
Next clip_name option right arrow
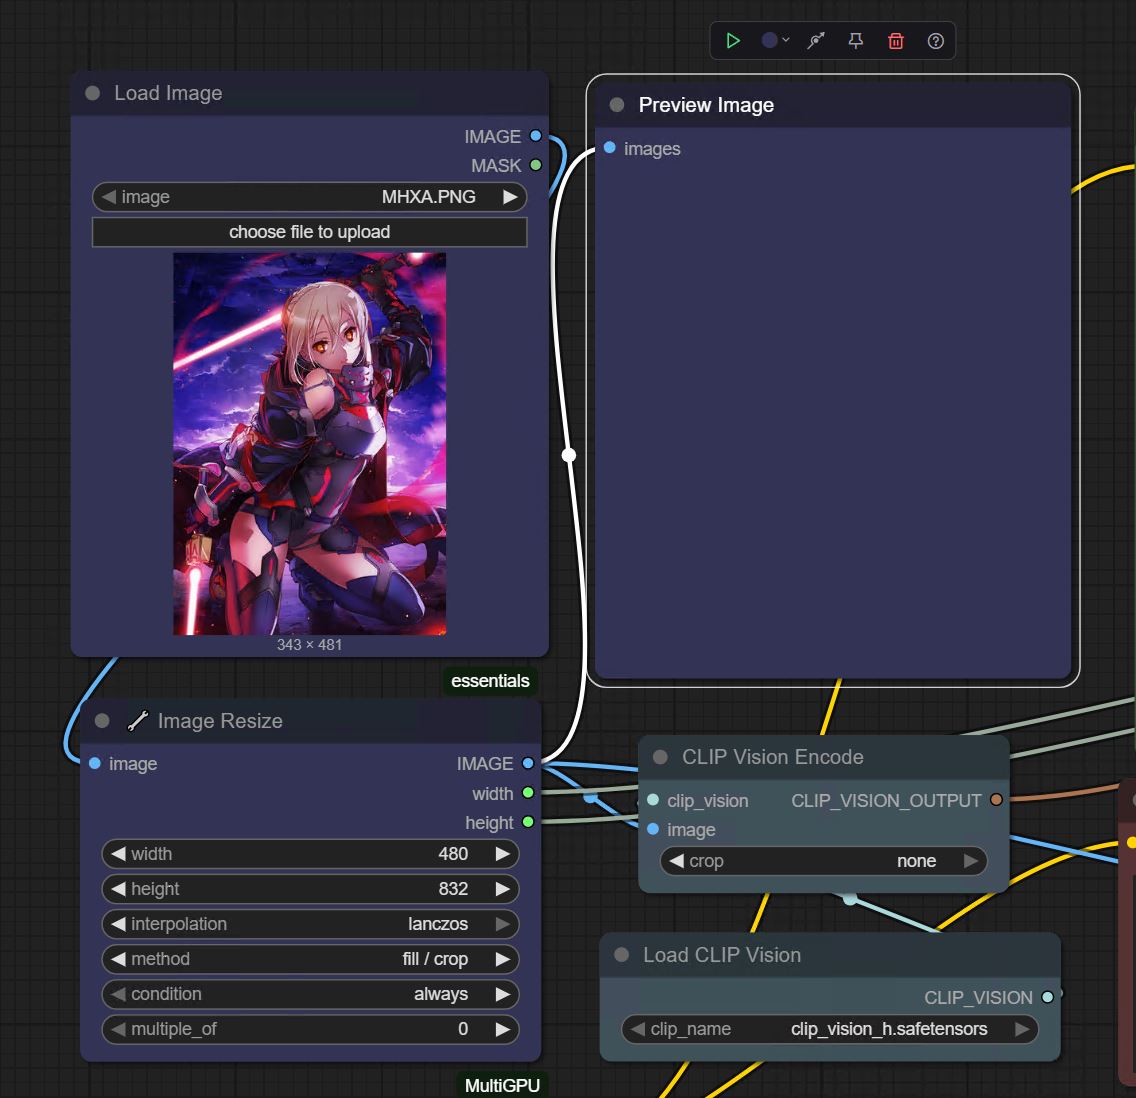click(x=1022, y=1029)
